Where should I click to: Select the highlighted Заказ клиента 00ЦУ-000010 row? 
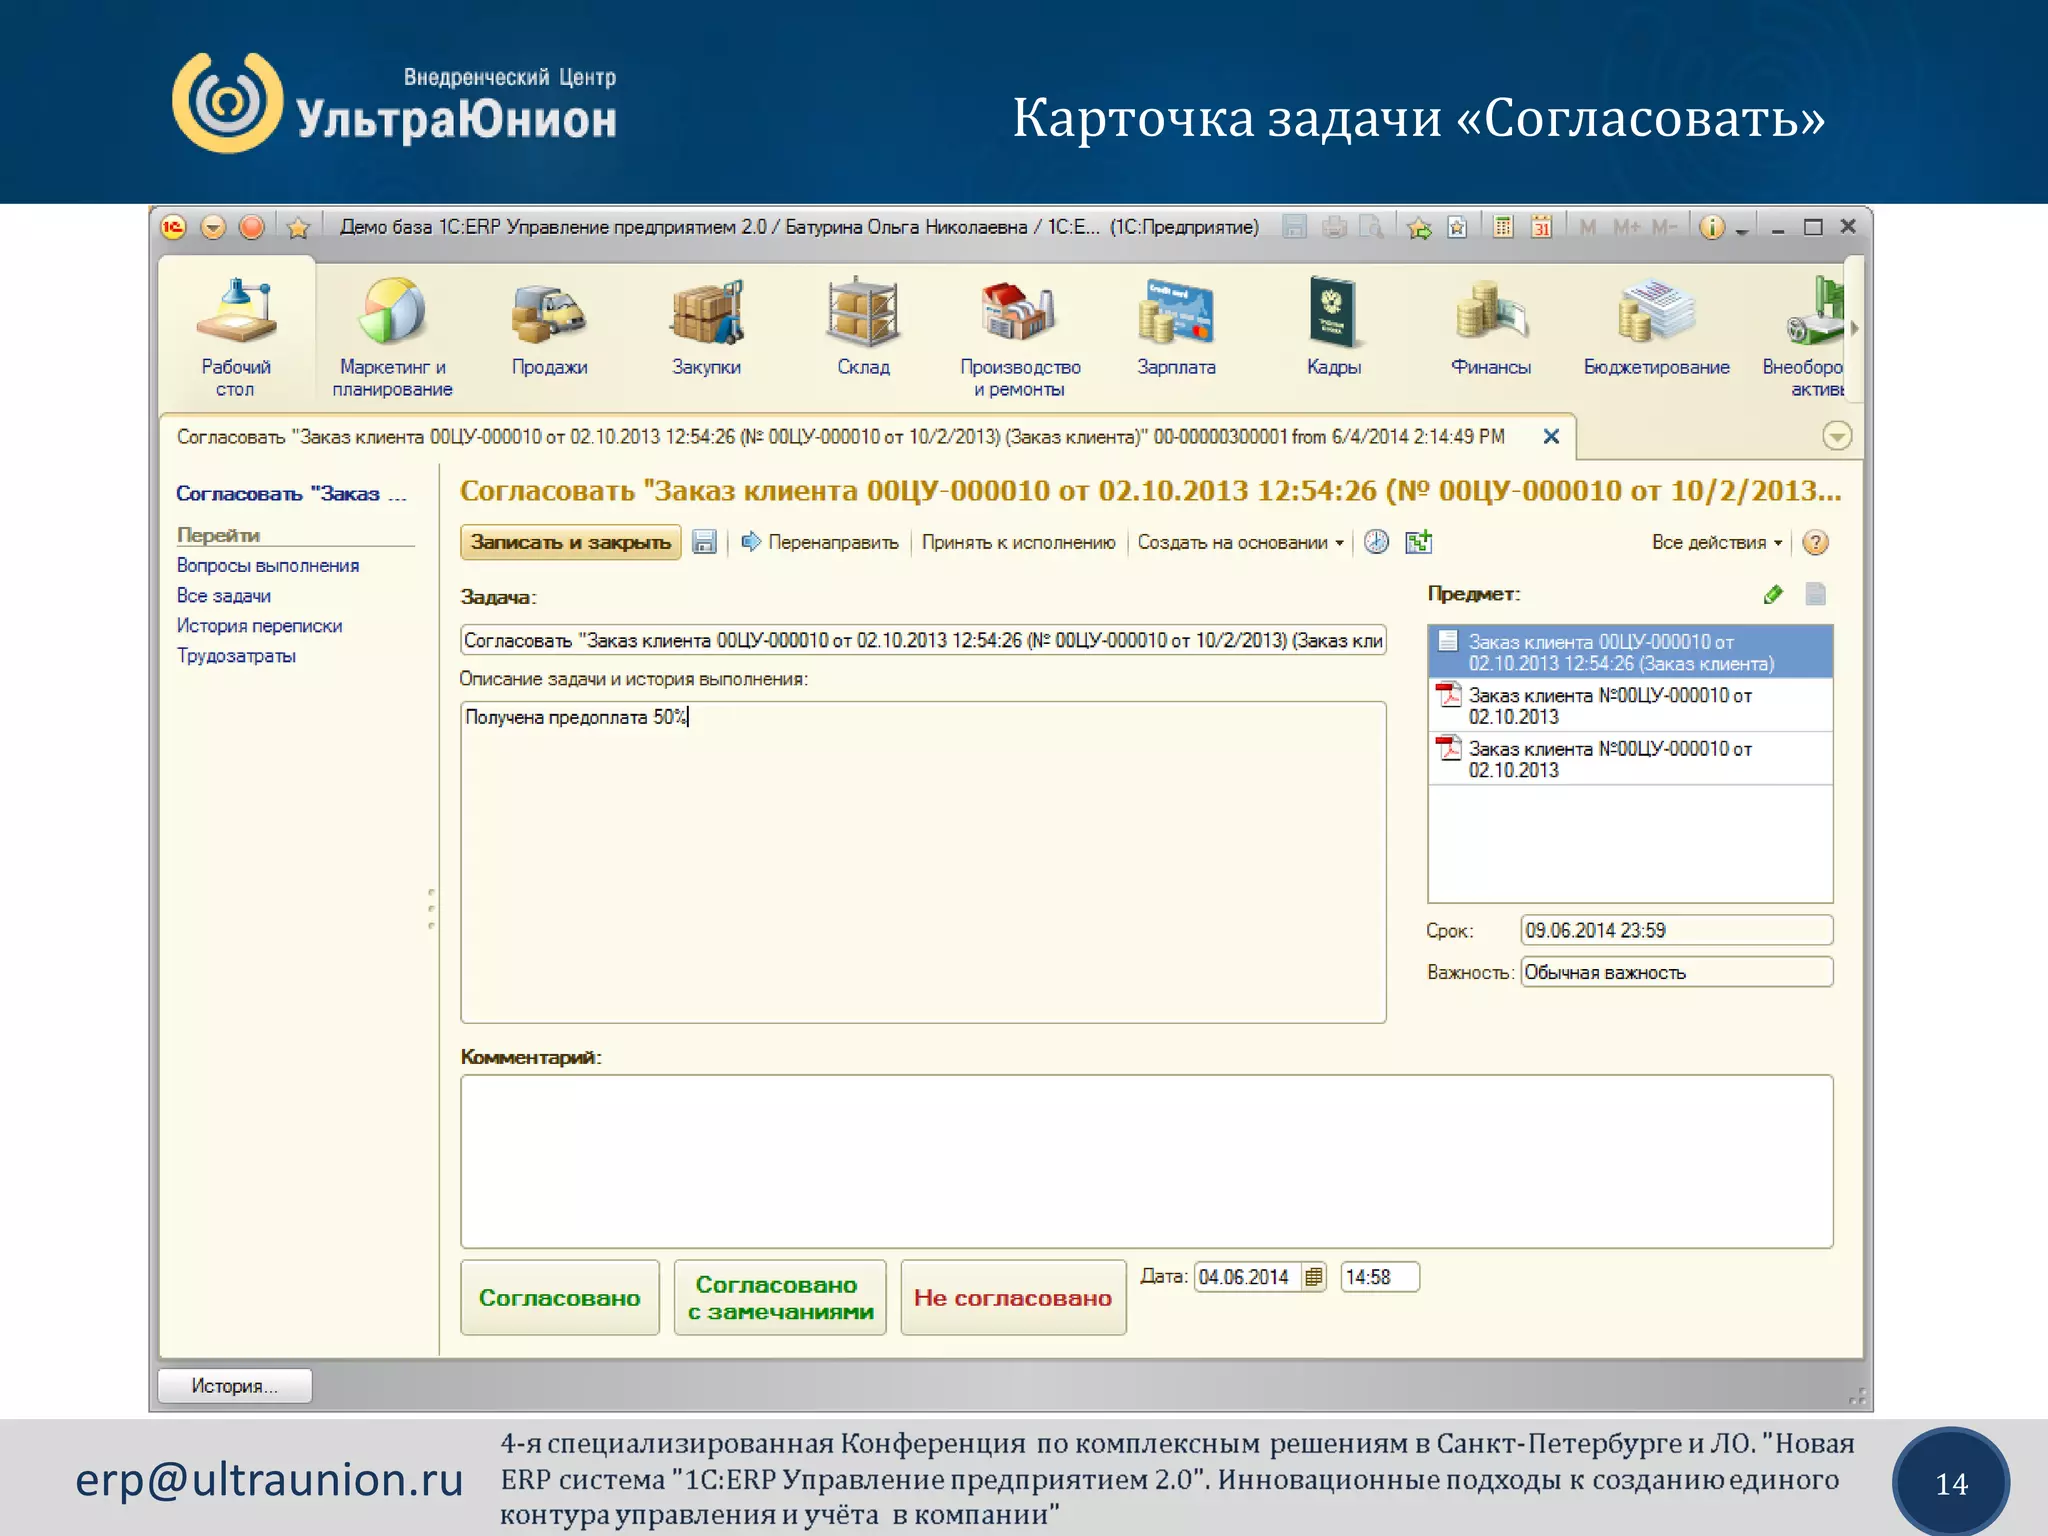click(x=1630, y=652)
